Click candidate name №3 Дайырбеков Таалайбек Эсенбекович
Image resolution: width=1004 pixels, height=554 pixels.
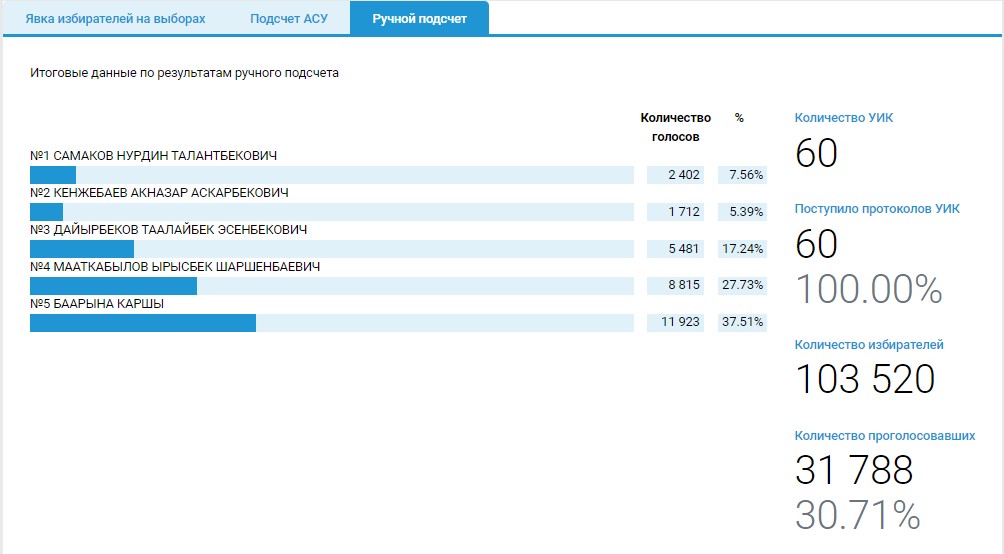coord(168,230)
